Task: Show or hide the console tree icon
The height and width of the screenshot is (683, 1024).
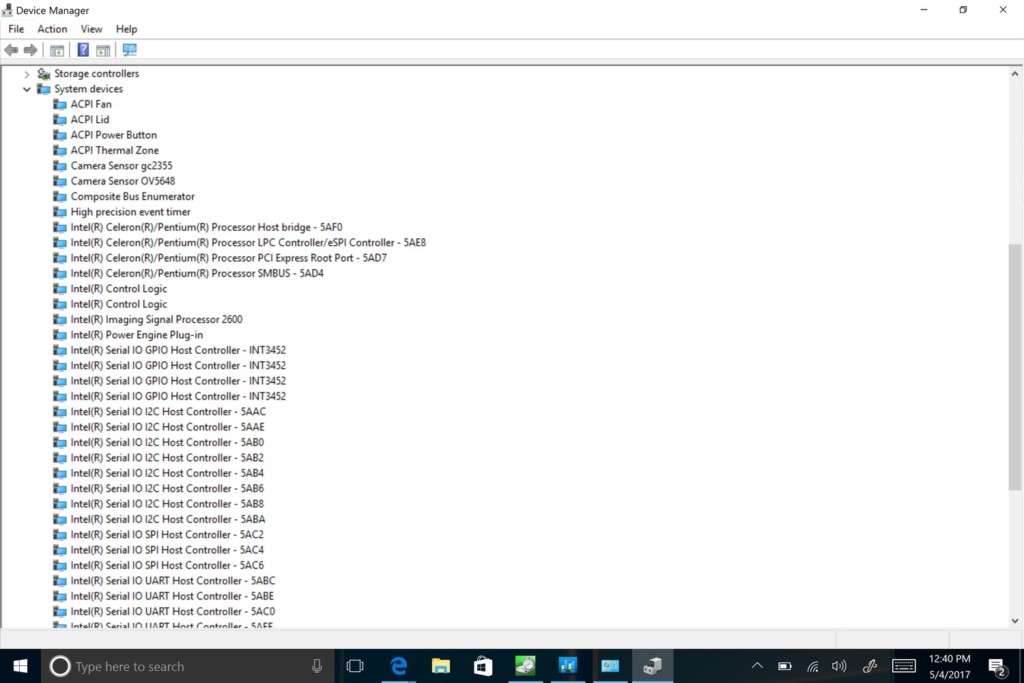Action: (x=57, y=50)
